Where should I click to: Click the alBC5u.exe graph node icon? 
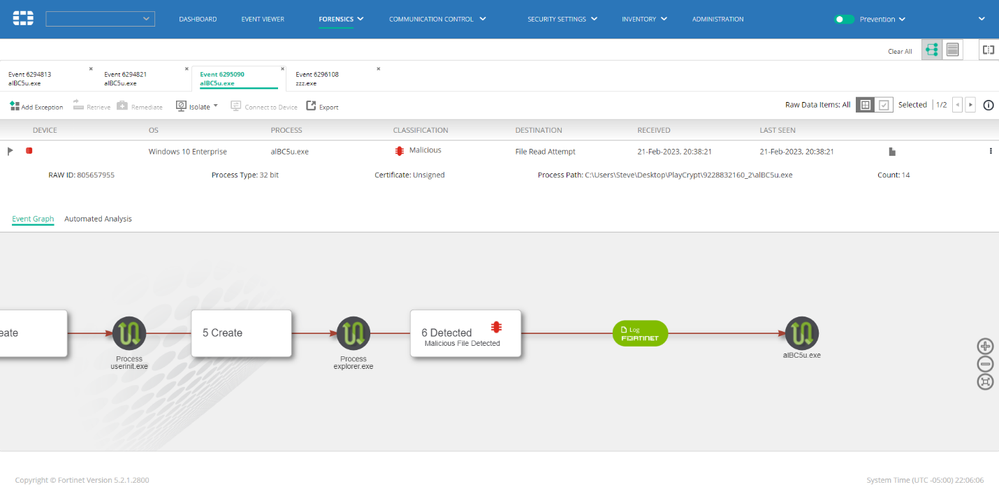pyautogui.click(x=801, y=333)
